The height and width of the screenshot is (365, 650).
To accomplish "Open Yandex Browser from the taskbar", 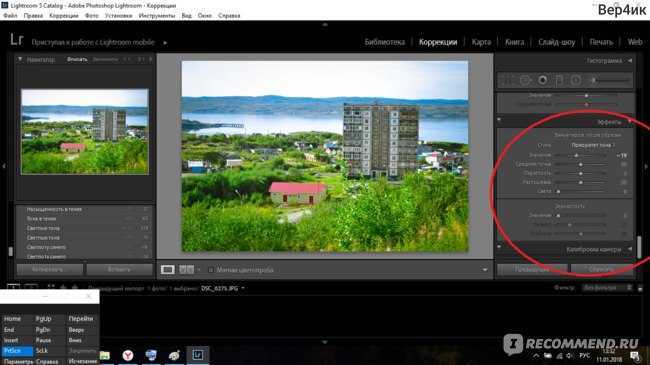I will tap(128, 355).
